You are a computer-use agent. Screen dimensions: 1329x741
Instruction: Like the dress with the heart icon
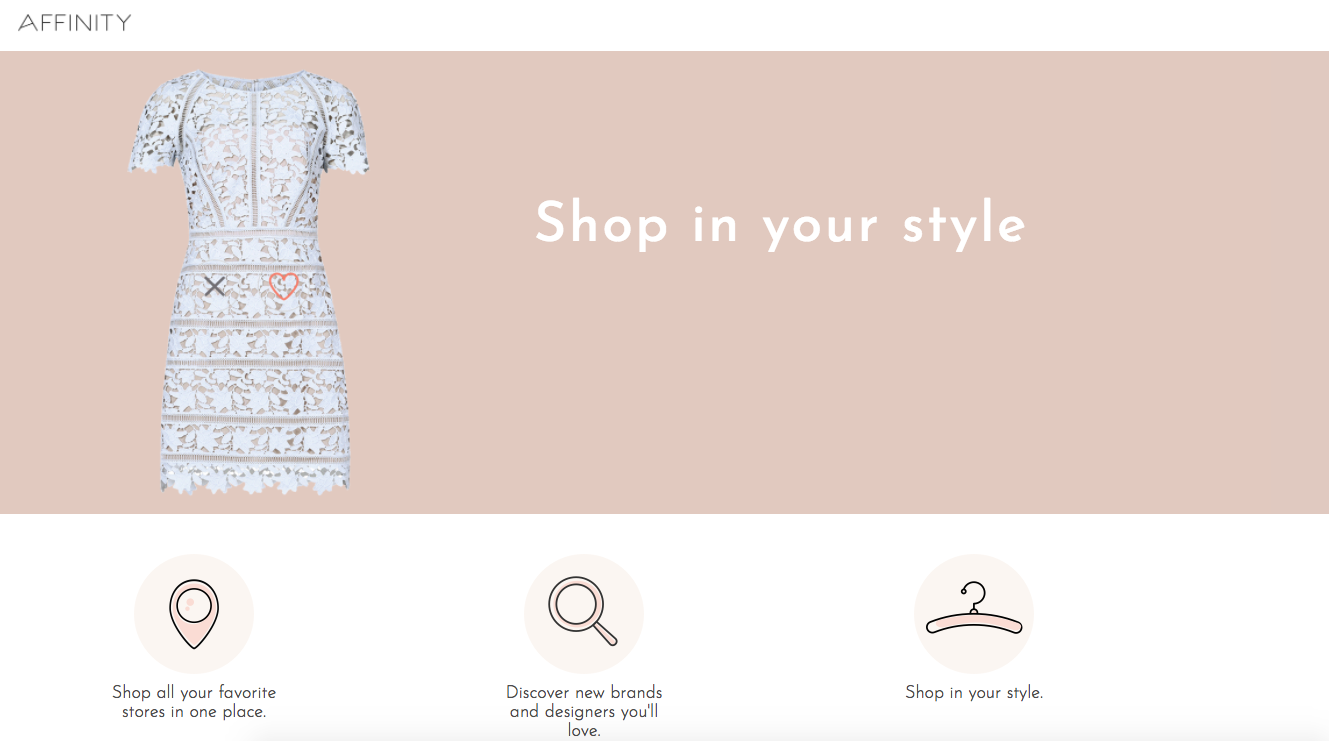pos(284,286)
